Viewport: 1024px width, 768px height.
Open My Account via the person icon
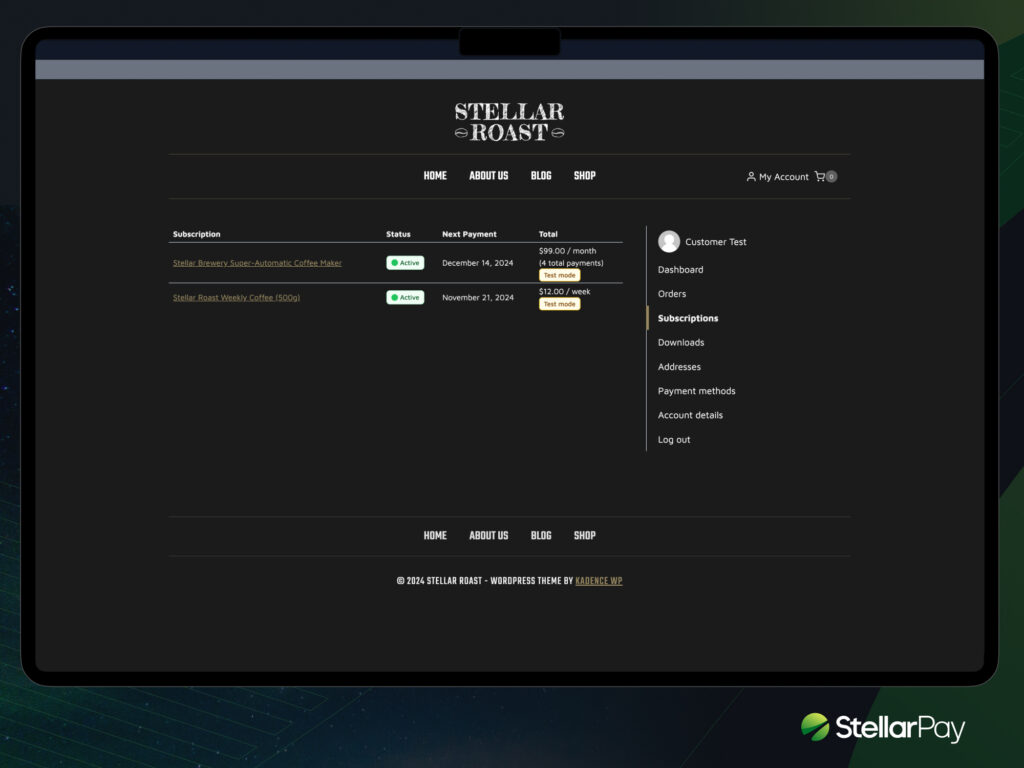[778, 176]
